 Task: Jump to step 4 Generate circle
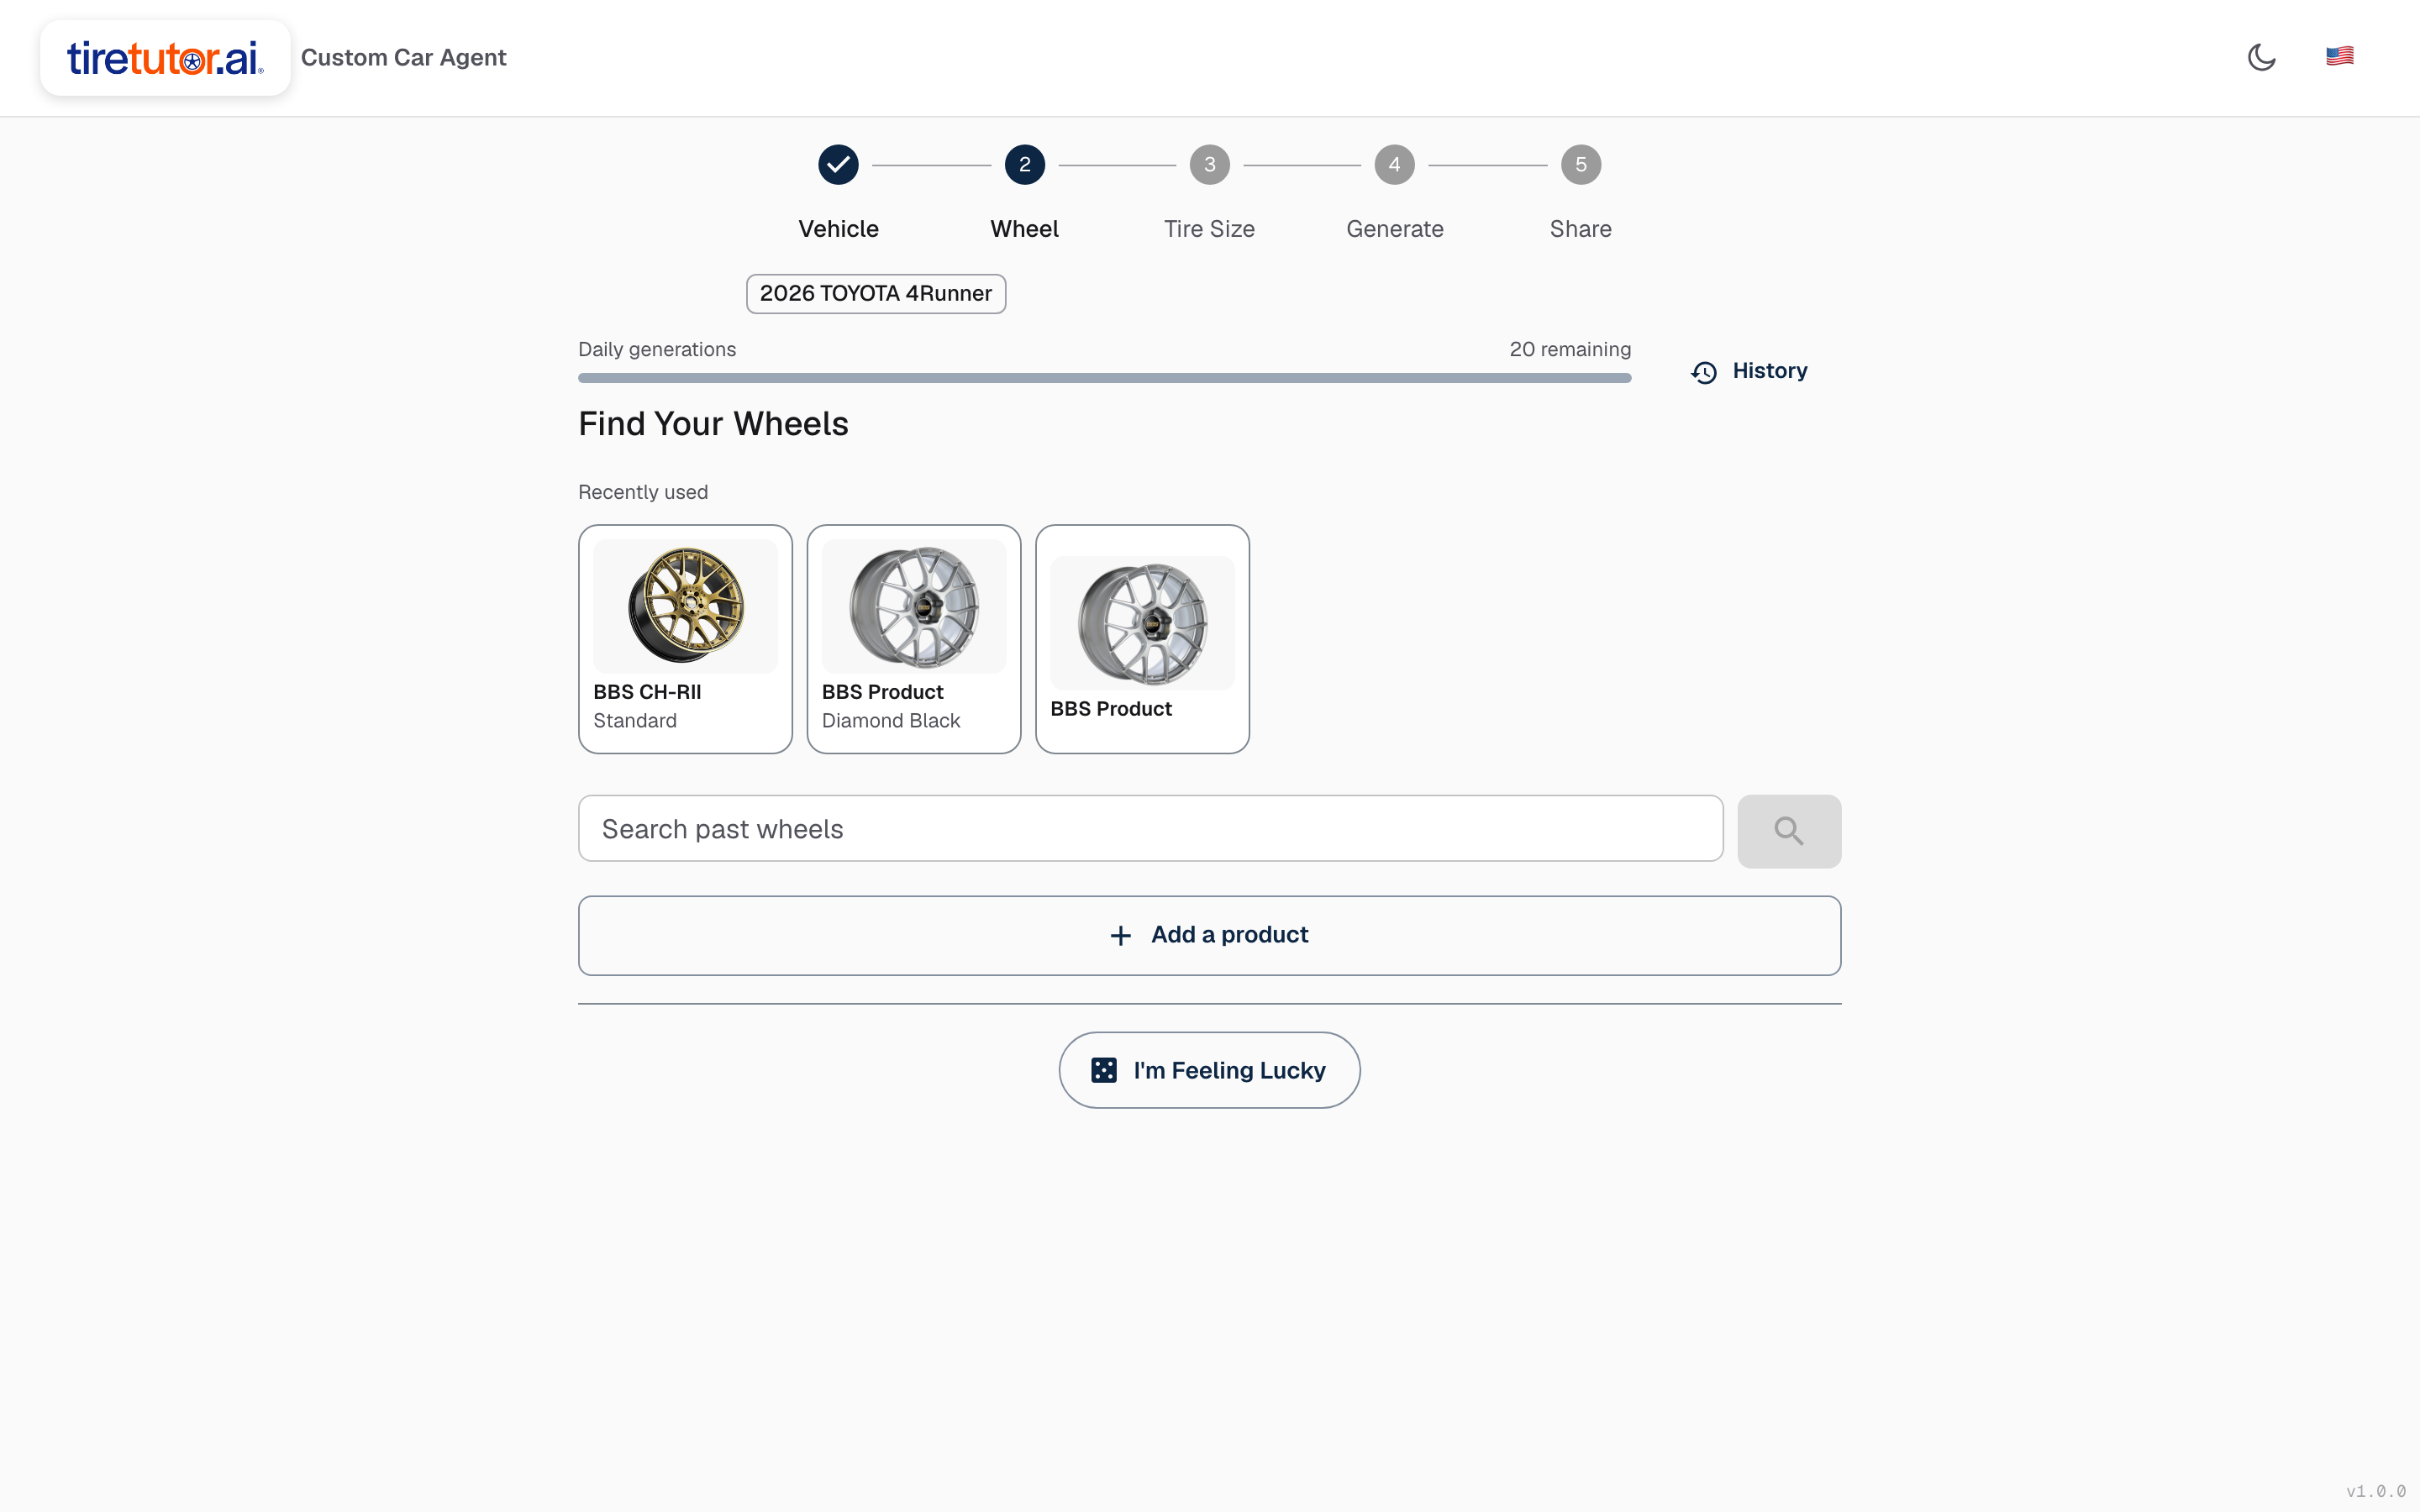pyautogui.click(x=1394, y=165)
